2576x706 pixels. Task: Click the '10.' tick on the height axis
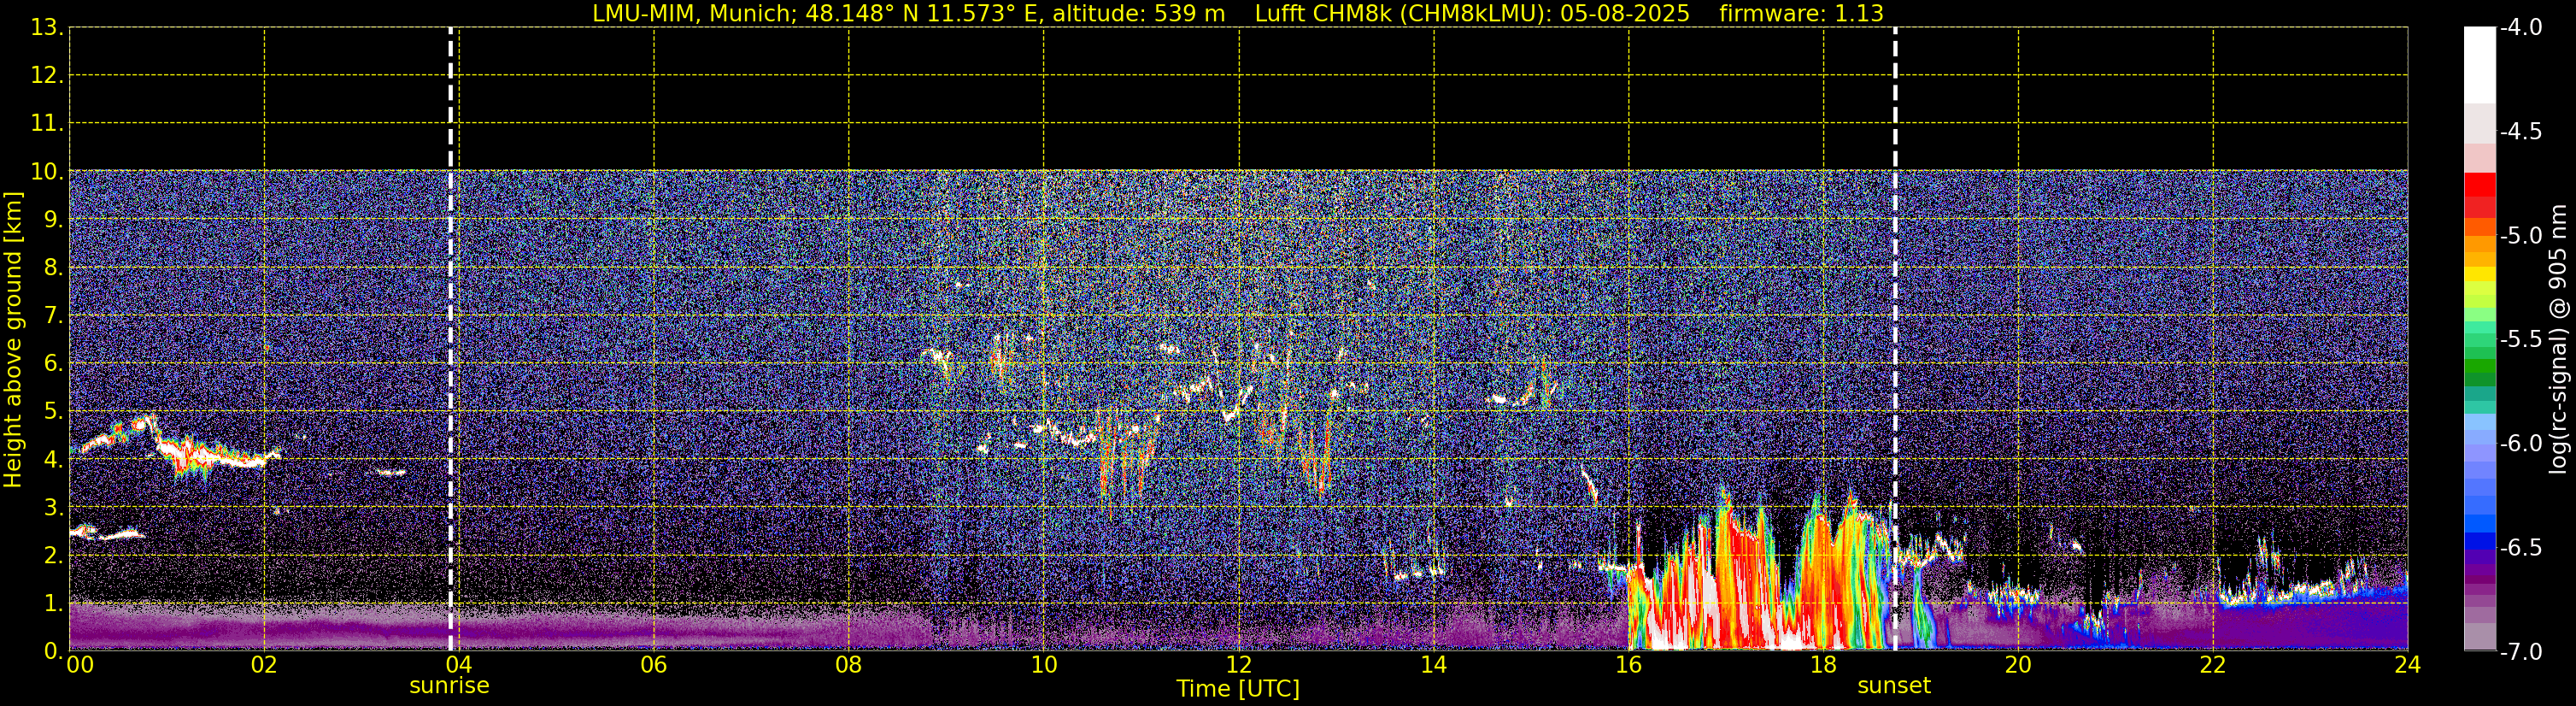47,172
